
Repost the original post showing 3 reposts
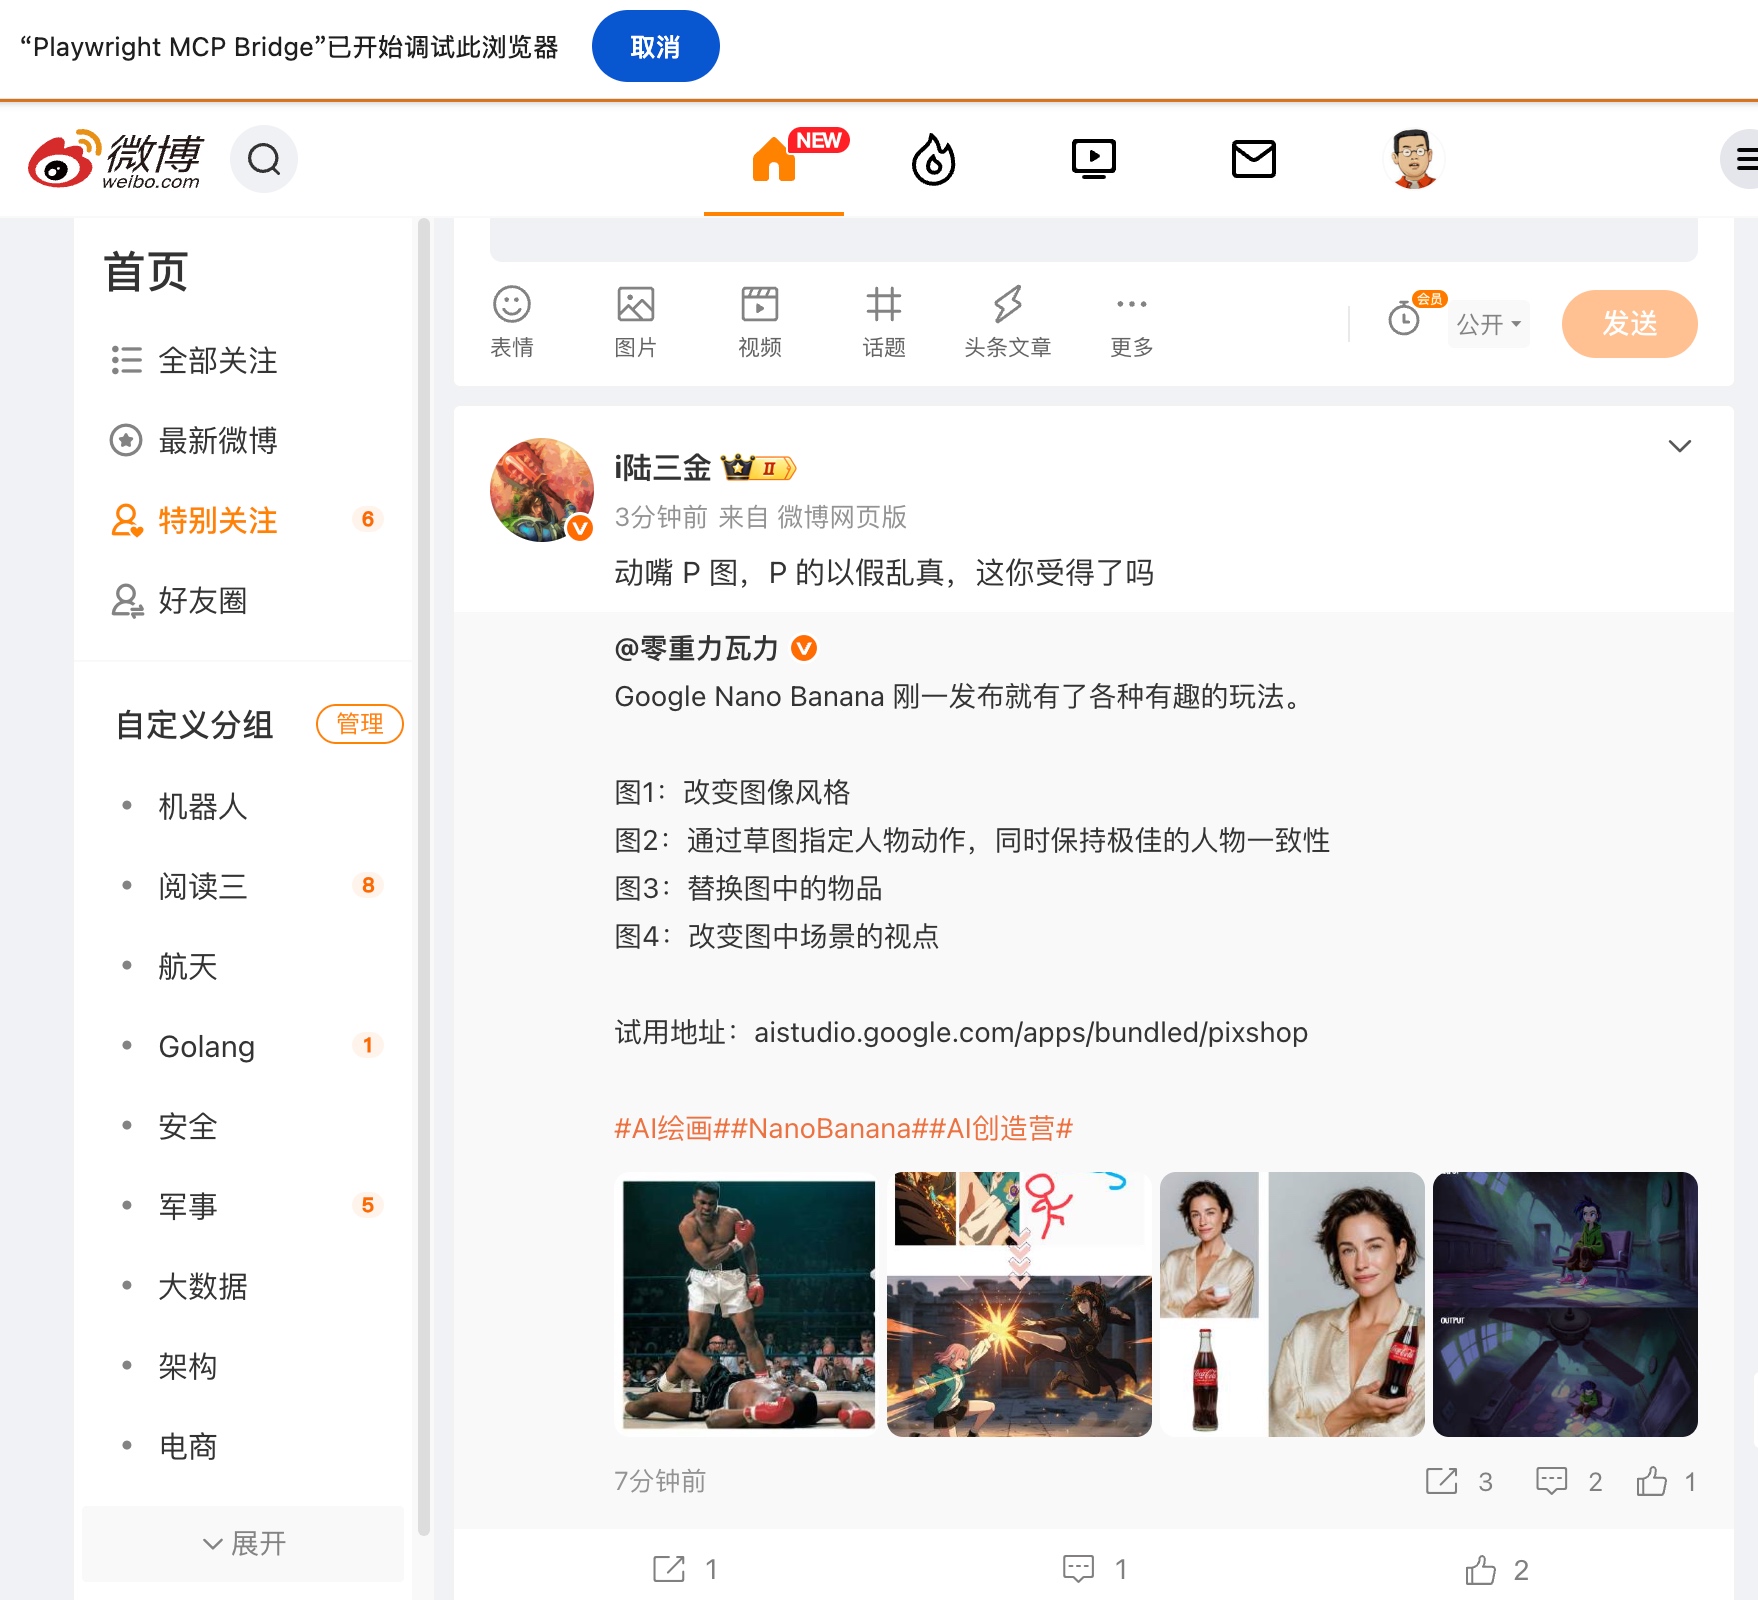pos(1459,1481)
